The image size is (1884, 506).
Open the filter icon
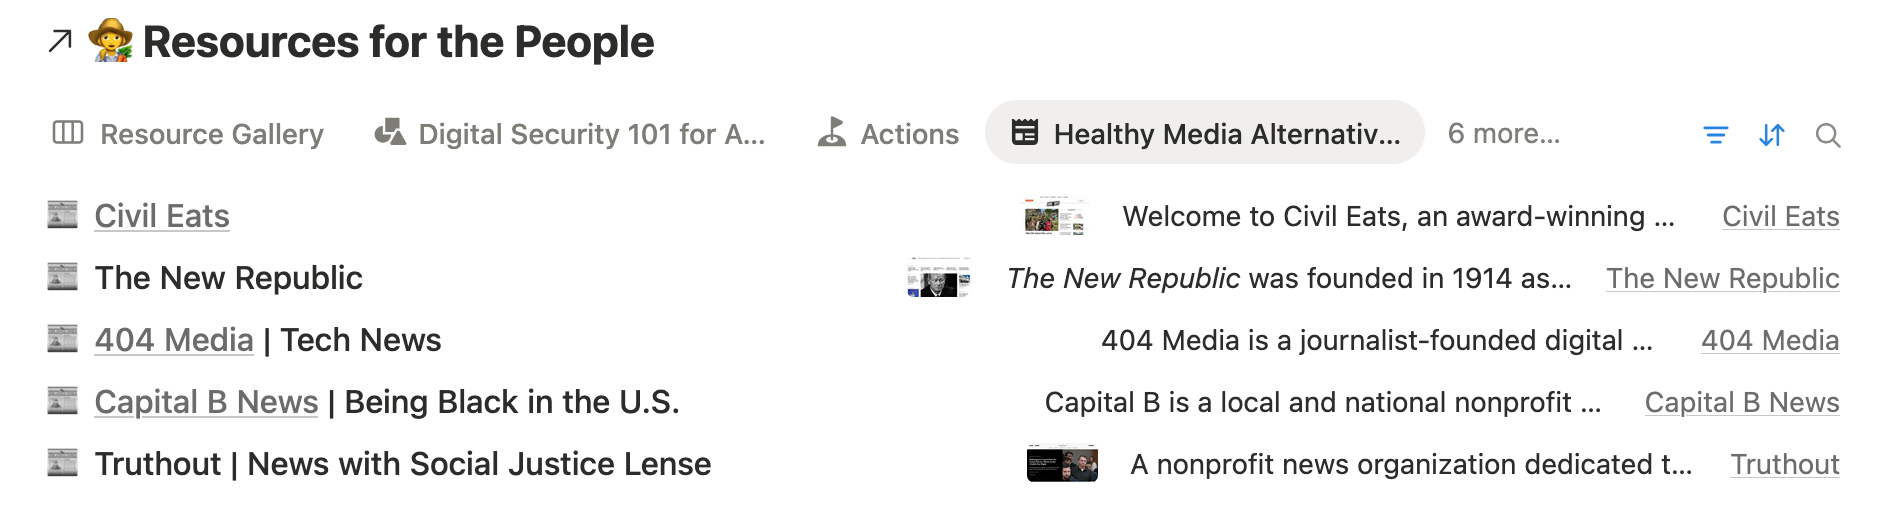point(1715,135)
